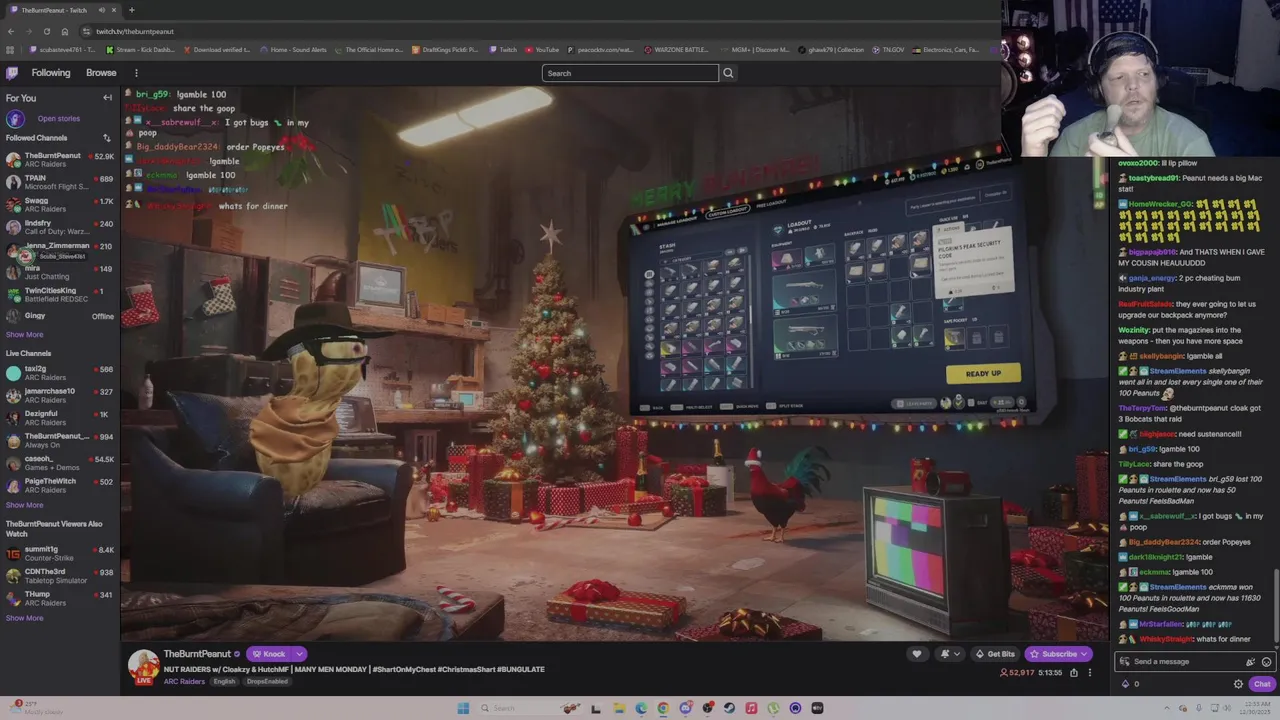Open the stories avatar icon
Screen dimensions: 1280x720
[x=15, y=118]
